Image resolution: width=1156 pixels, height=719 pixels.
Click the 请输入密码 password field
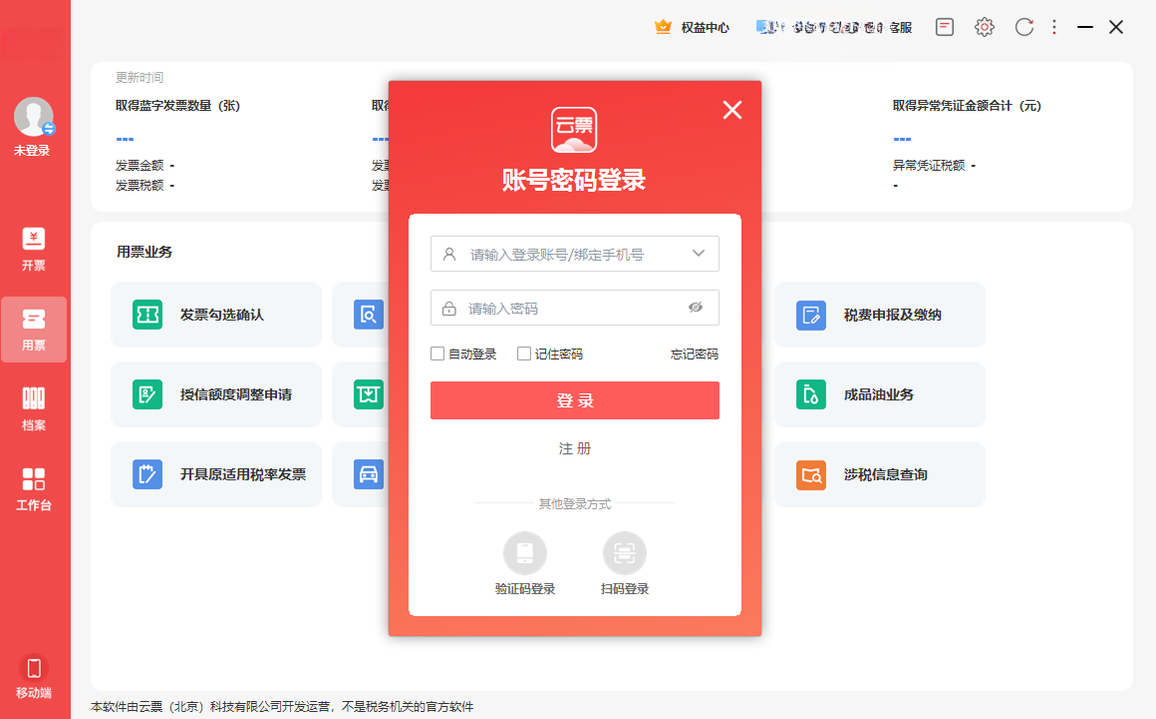pyautogui.click(x=574, y=308)
